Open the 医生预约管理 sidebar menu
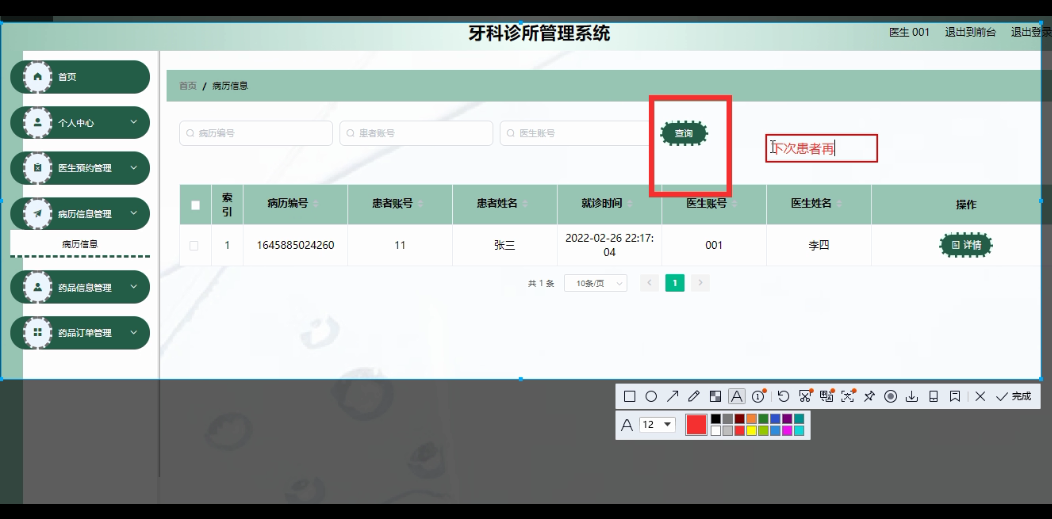 [x=80, y=168]
